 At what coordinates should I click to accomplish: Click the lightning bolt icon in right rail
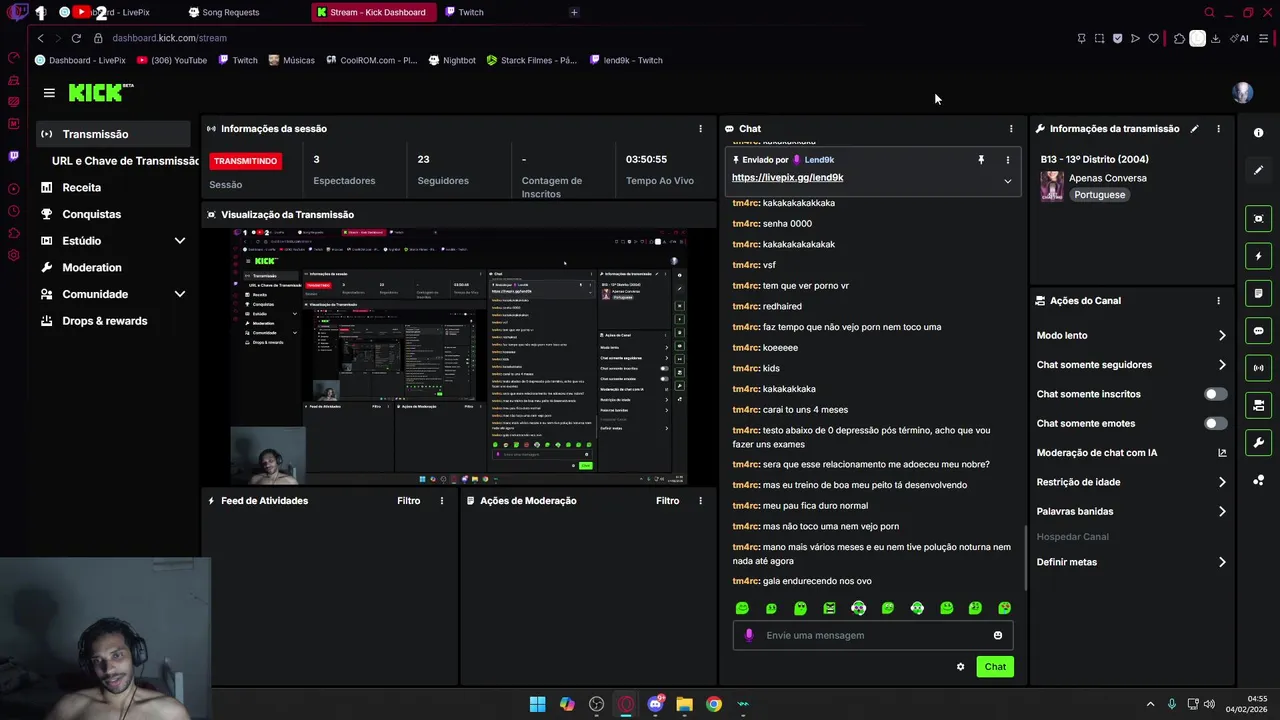point(1258,256)
